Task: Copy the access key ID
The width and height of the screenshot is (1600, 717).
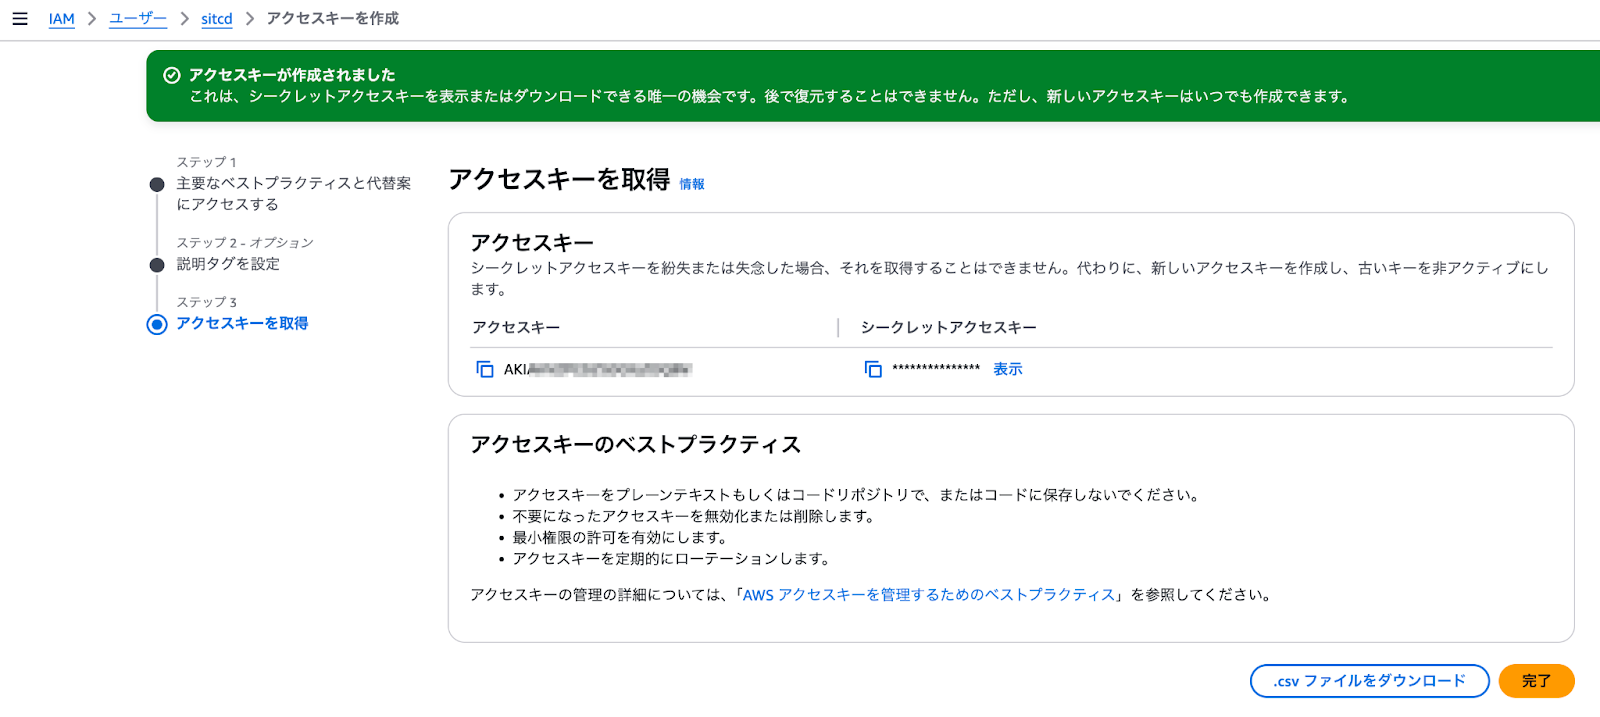Action: click(x=485, y=369)
